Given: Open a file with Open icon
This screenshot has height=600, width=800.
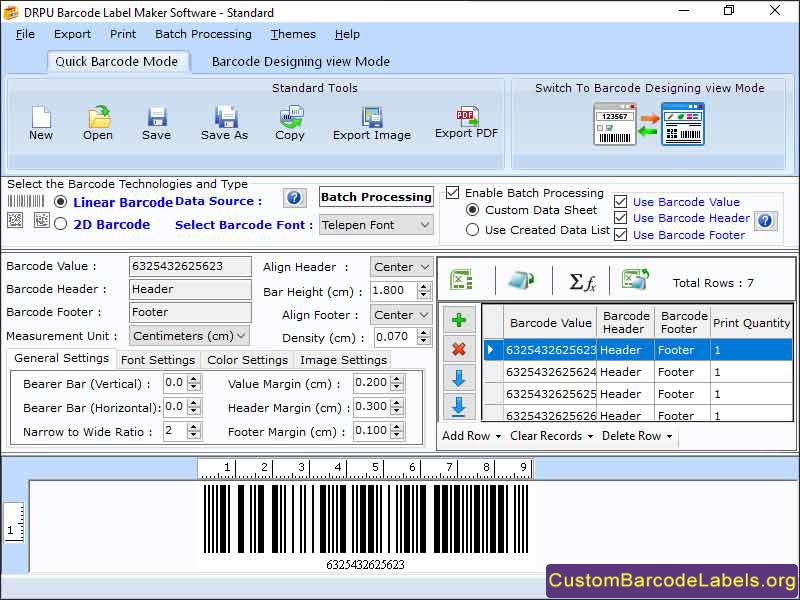Looking at the screenshot, I should 99,117.
